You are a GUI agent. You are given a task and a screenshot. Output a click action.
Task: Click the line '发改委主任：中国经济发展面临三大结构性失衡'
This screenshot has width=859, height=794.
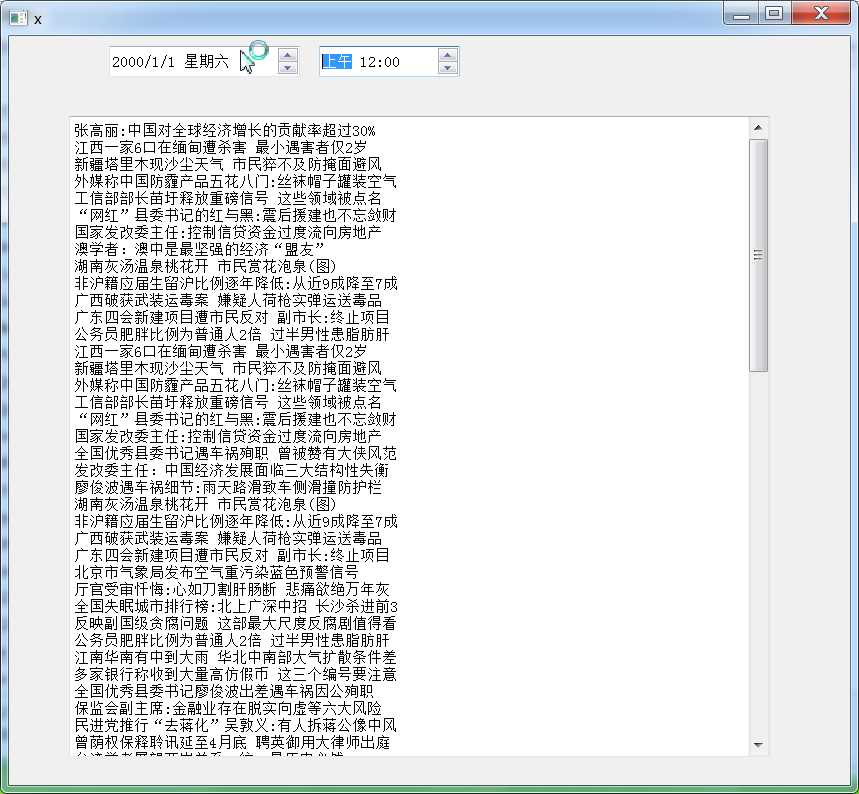(232, 470)
